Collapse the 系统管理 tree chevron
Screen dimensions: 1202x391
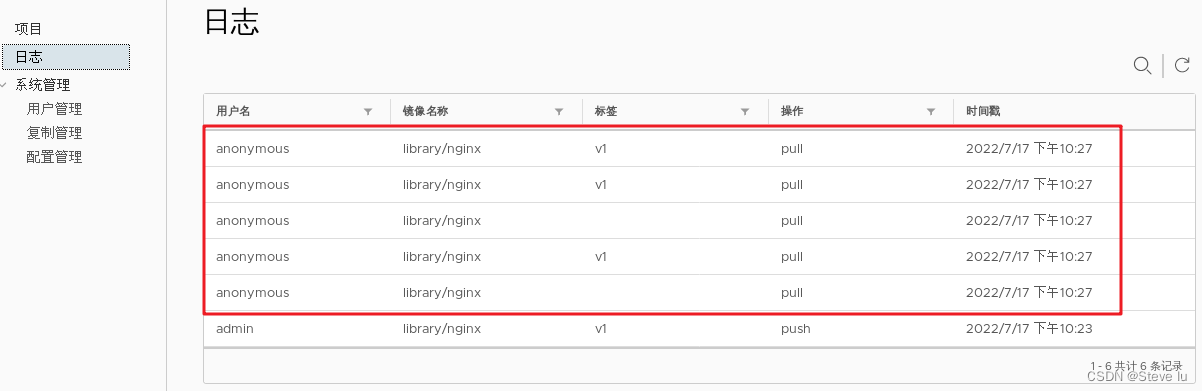pos(6,85)
